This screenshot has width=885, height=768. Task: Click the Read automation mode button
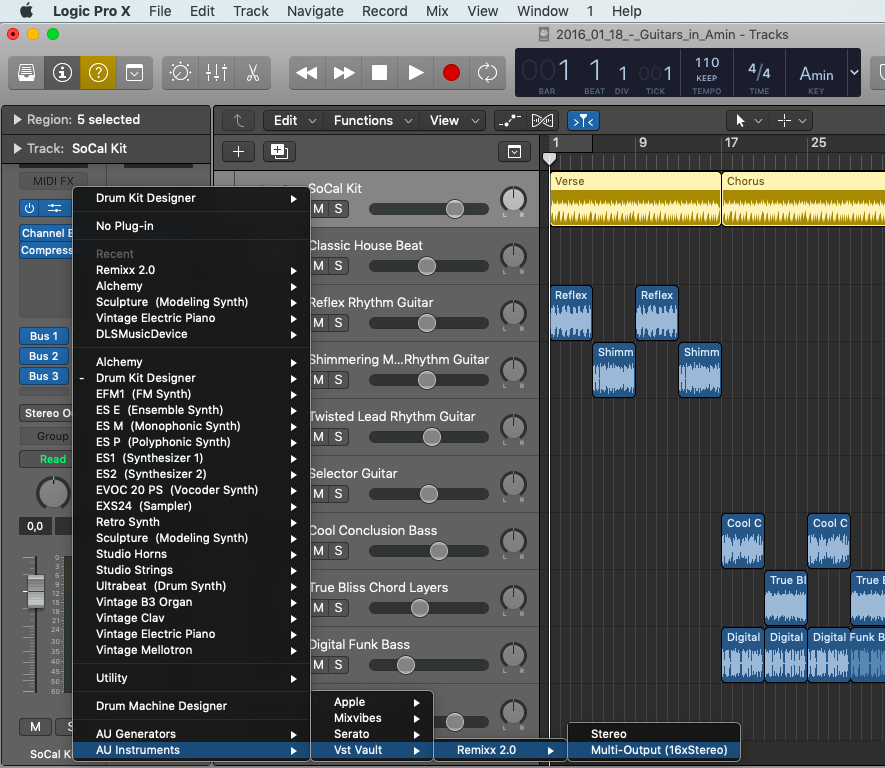[46, 459]
